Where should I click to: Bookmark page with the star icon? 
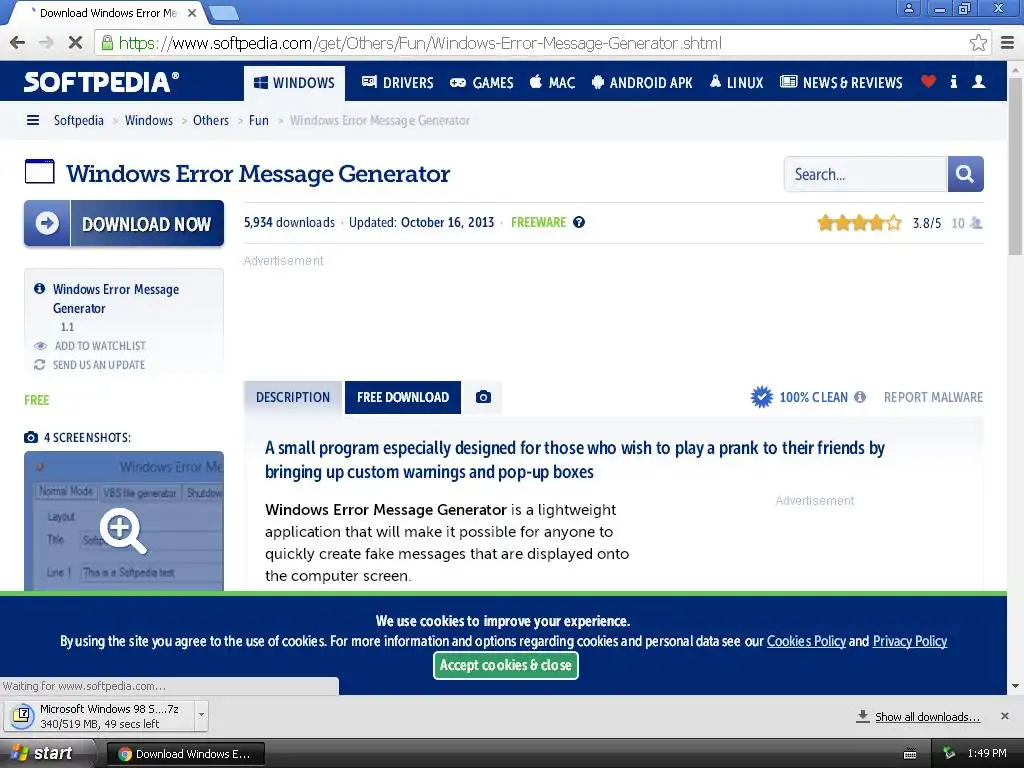[978, 43]
